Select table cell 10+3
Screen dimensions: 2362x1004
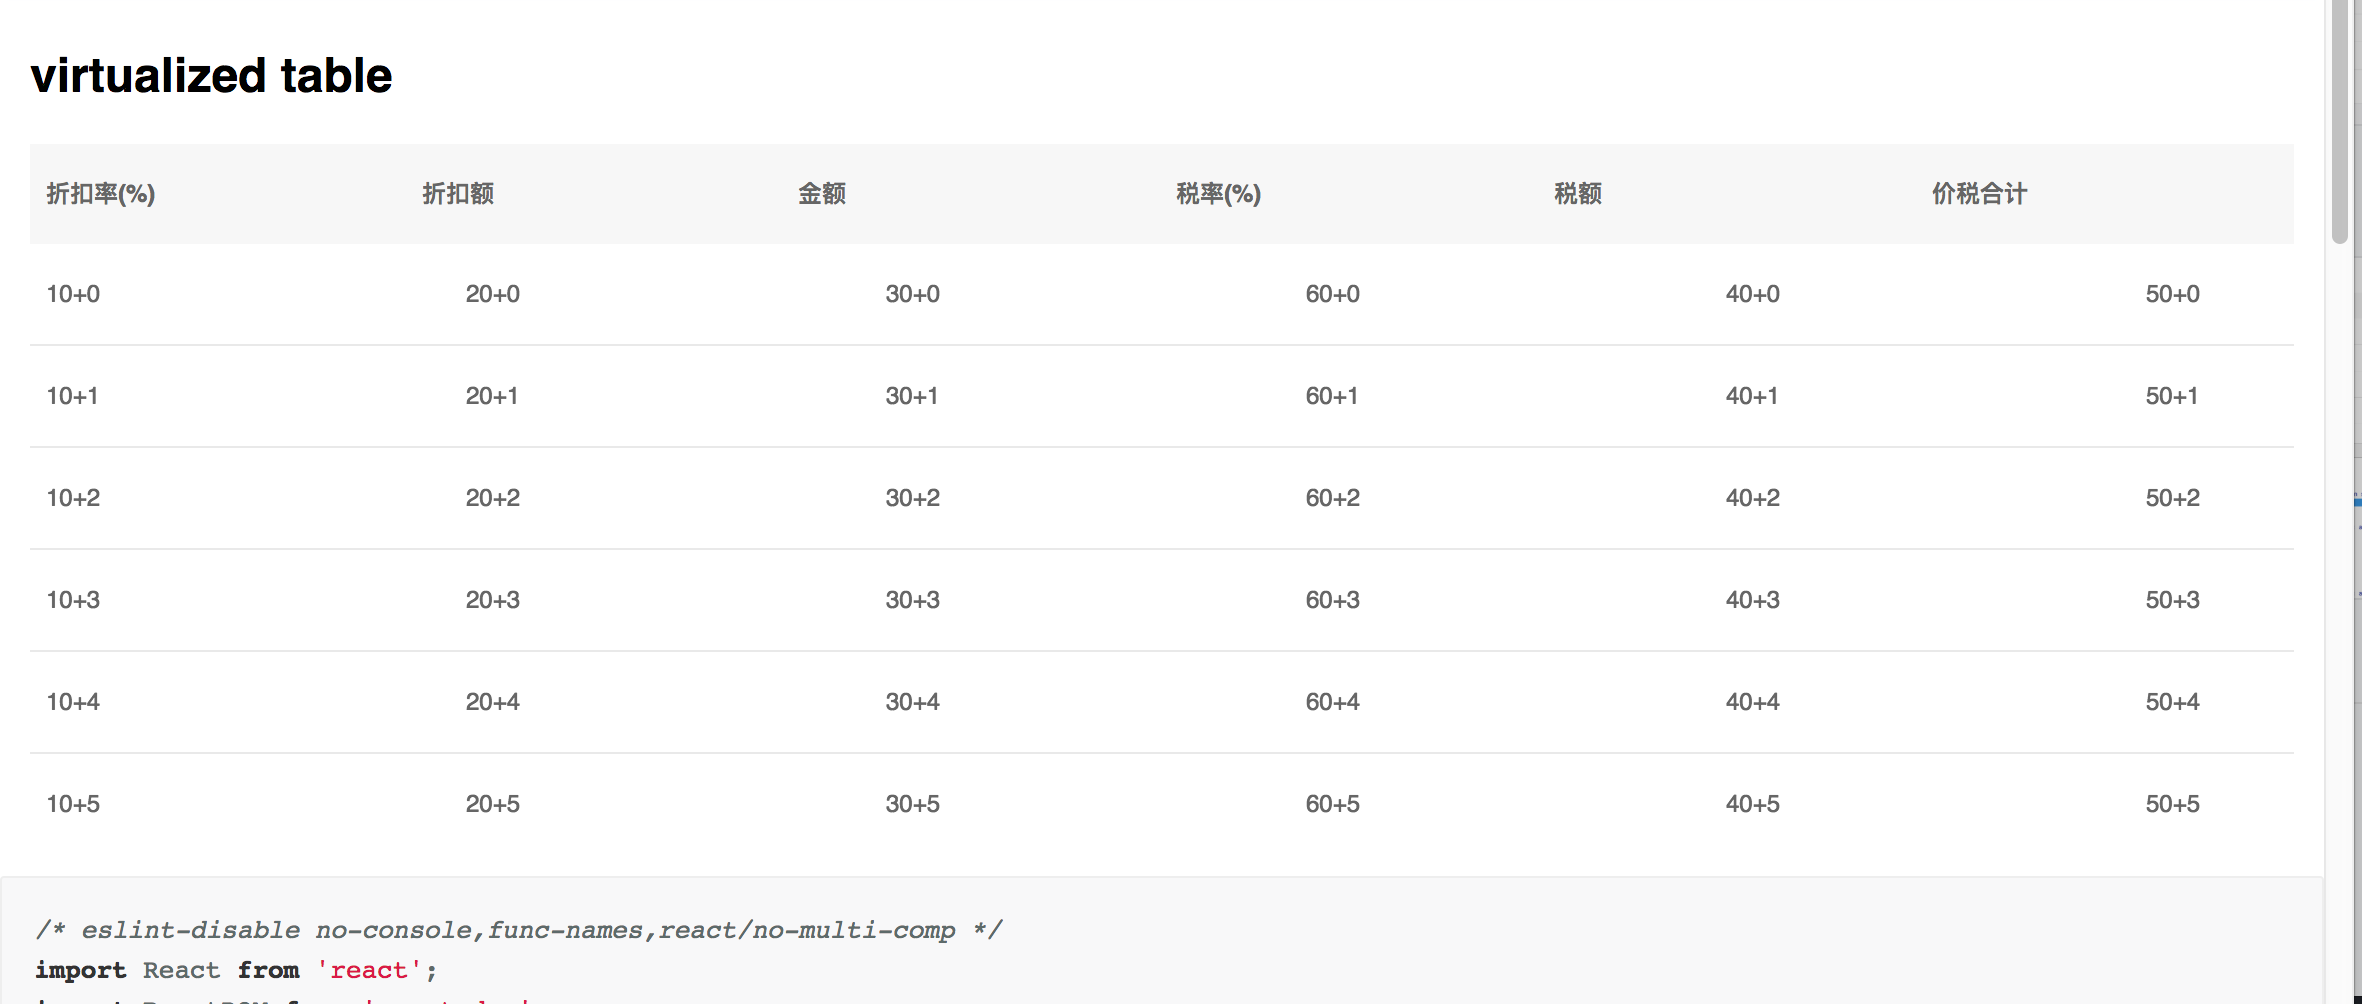[73, 600]
